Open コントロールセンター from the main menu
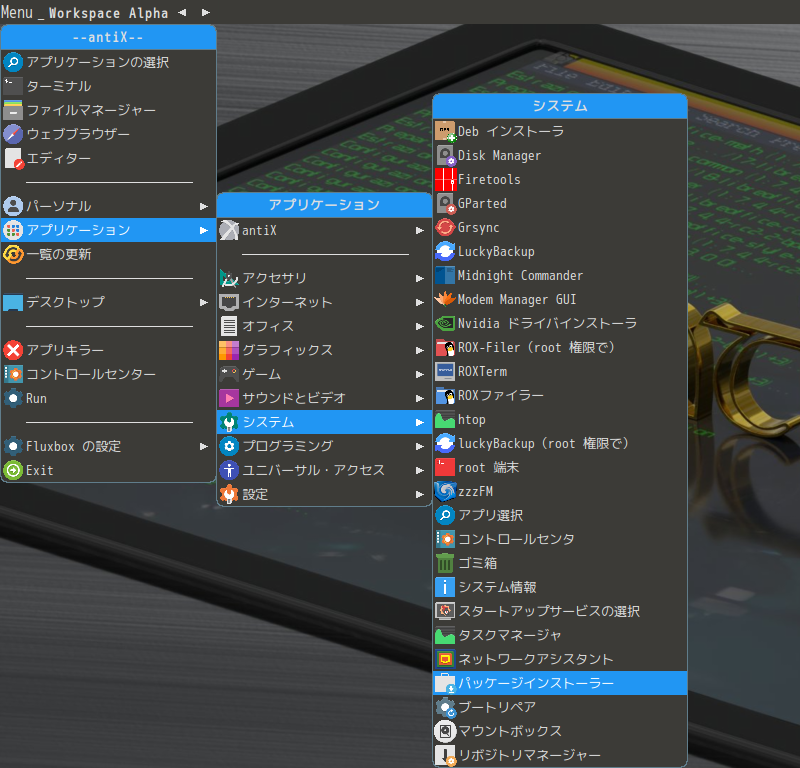Viewport: 800px width, 768px height. 109,374
